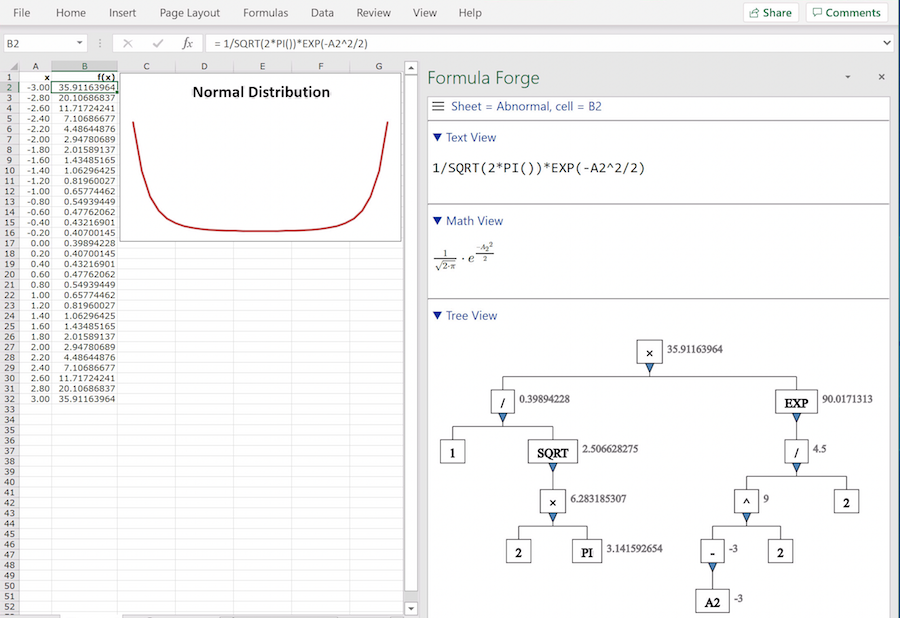Confirm formula entry with checkmark icon
The width and height of the screenshot is (900, 618).
(x=158, y=43)
